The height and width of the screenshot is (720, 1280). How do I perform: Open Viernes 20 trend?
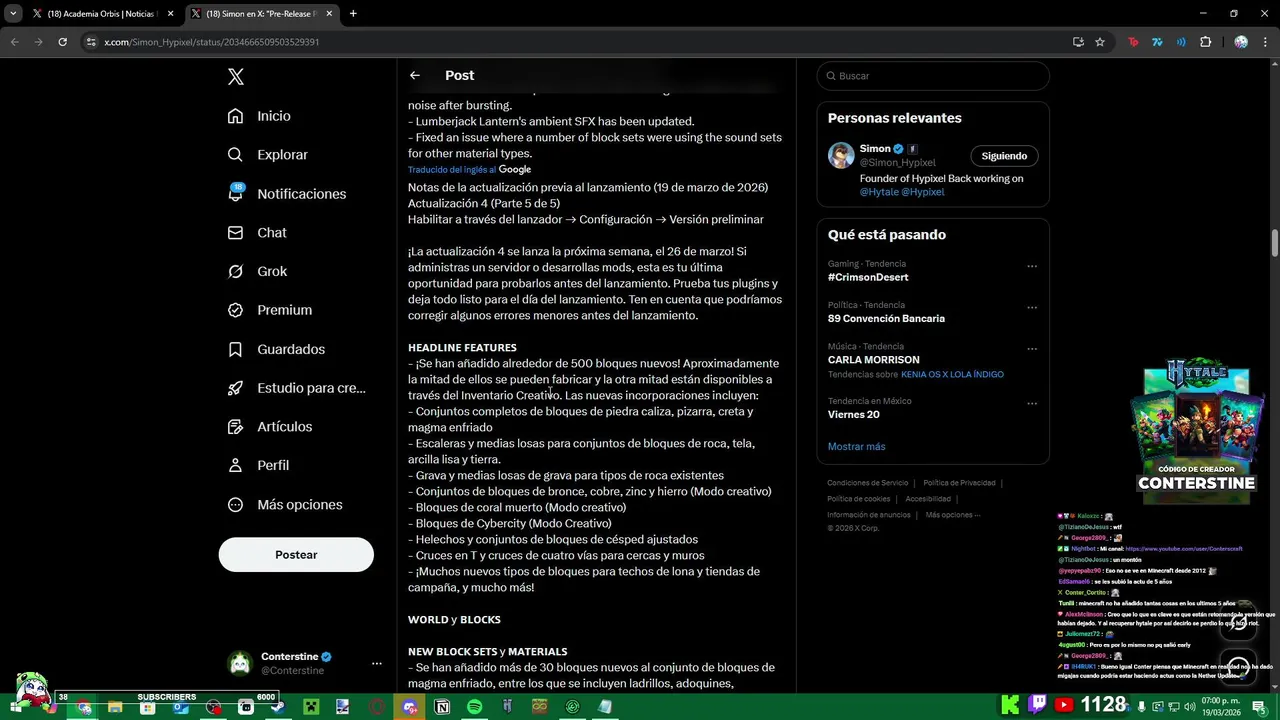click(854, 415)
